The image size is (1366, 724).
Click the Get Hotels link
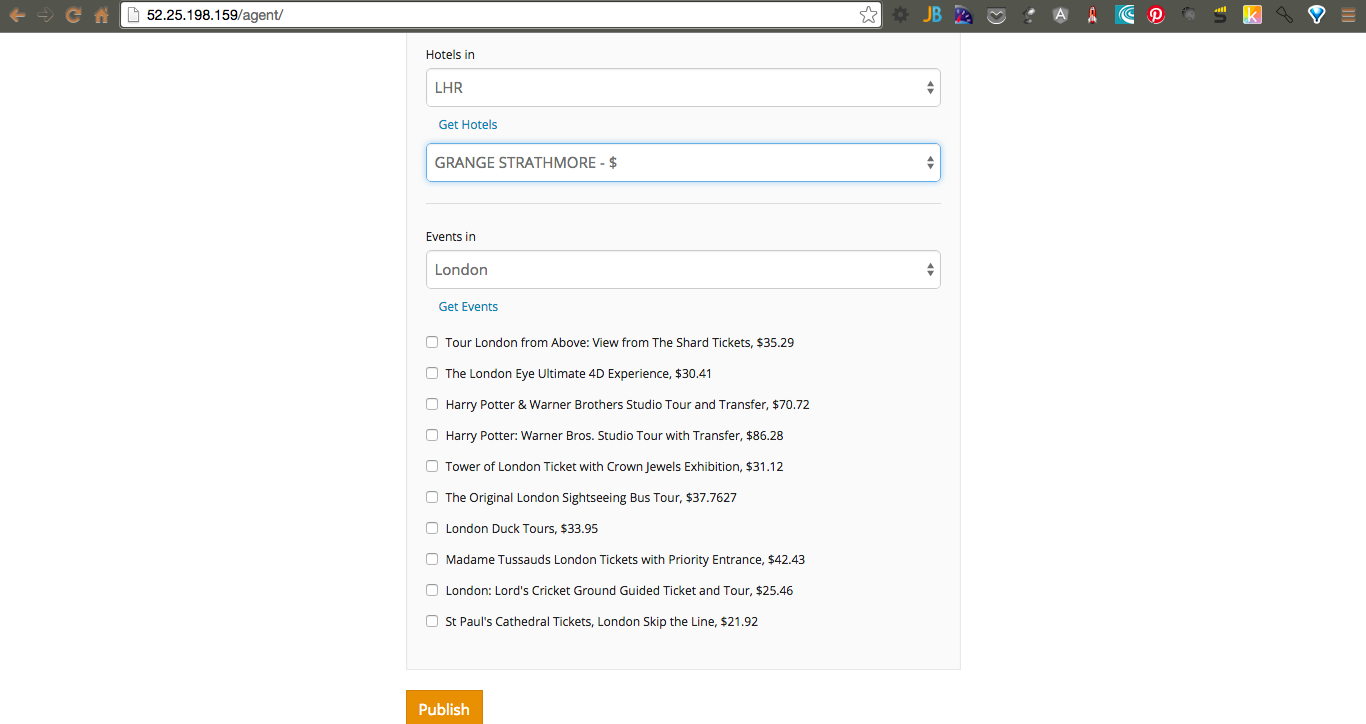468,125
